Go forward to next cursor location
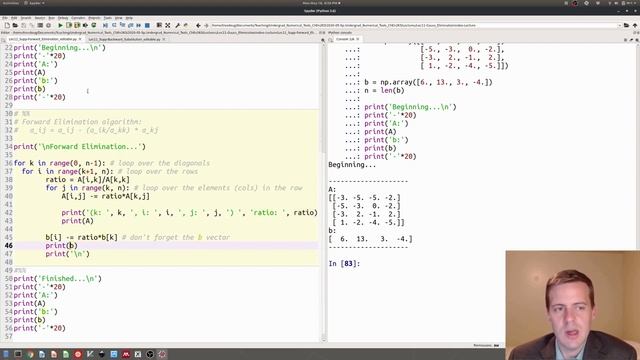The height and width of the screenshot is (360, 640). pos(206,25)
